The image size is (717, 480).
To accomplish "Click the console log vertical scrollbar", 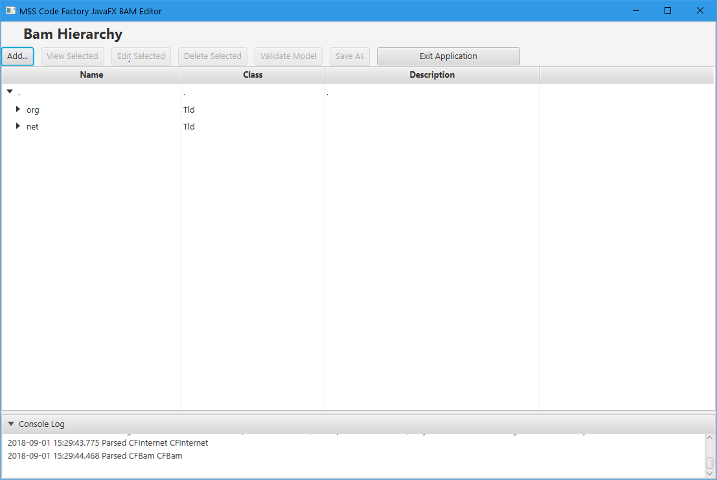I will pyautogui.click(x=710, y=455).
